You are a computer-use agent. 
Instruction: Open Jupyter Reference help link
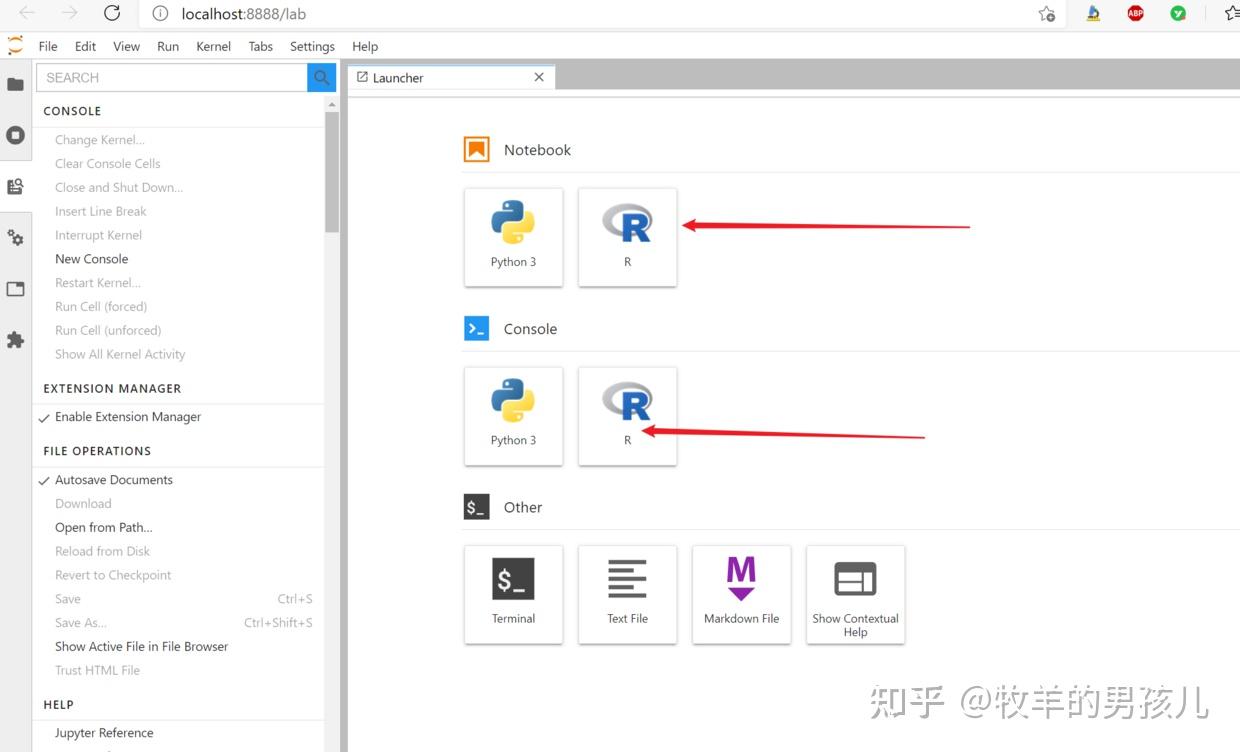[103, 732]
